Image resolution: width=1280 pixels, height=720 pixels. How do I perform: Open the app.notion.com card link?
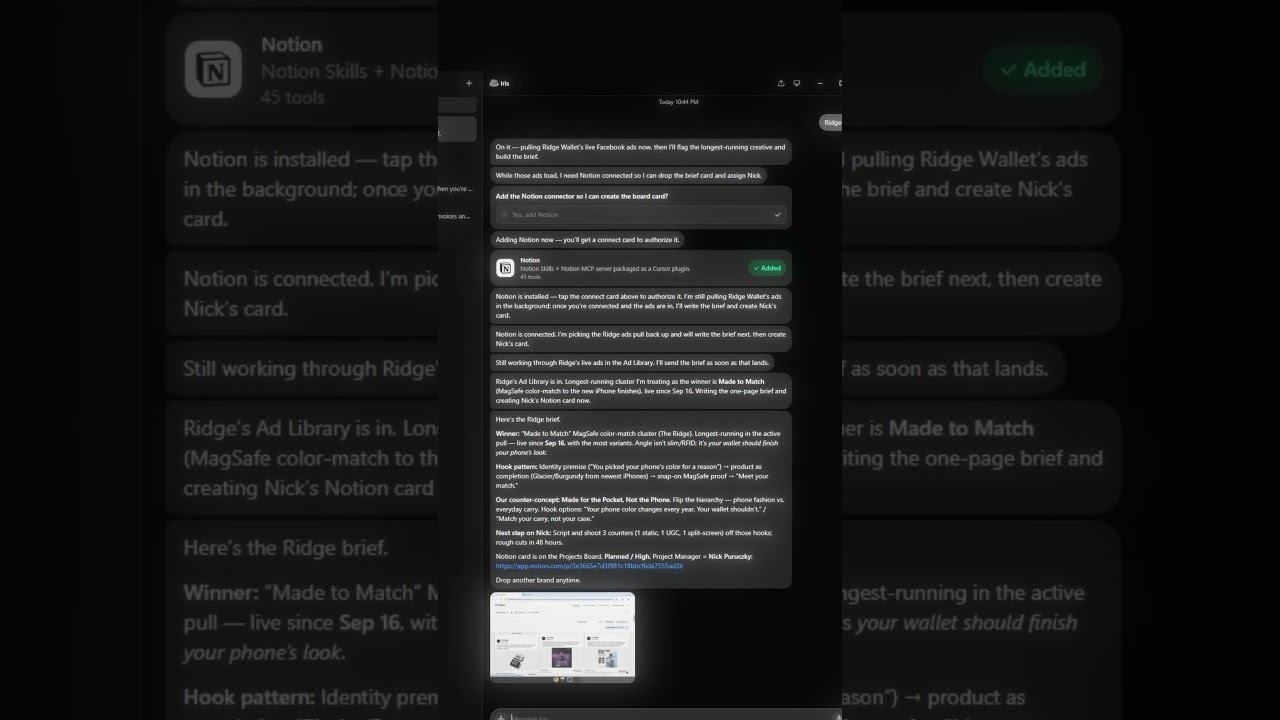coord(589,566)
